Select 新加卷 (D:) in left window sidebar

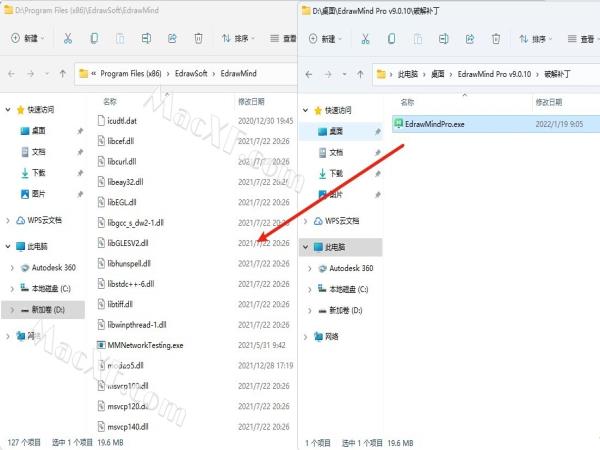[x=43, y=310]
